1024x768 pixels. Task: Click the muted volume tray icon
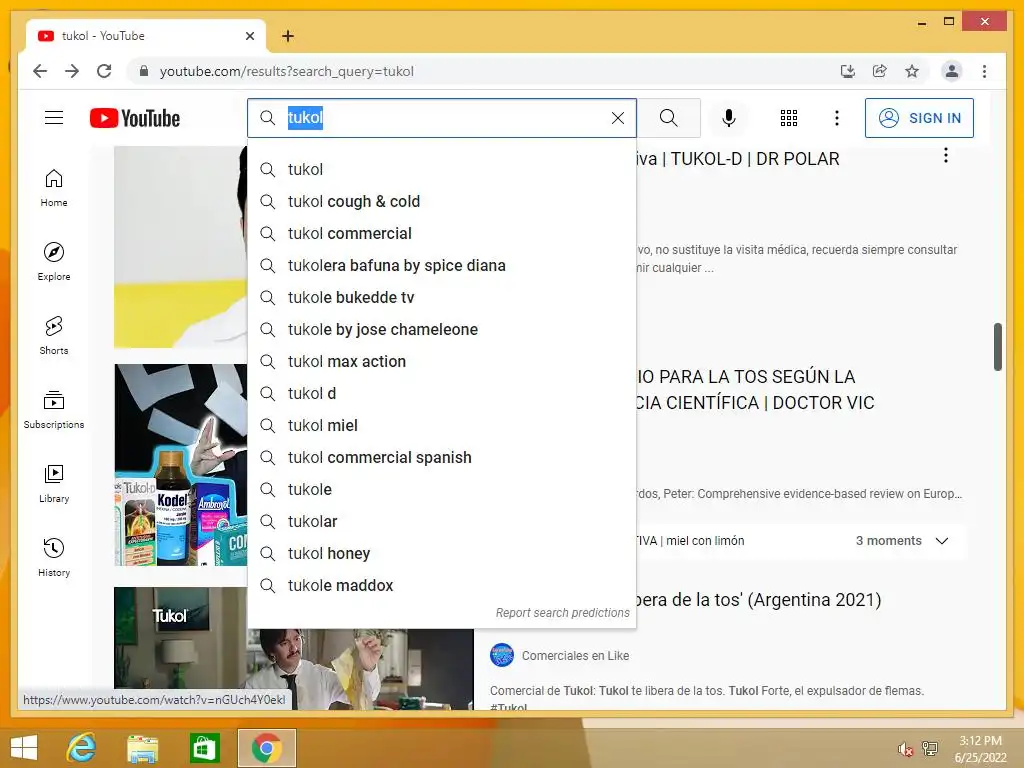coord(905,749)
